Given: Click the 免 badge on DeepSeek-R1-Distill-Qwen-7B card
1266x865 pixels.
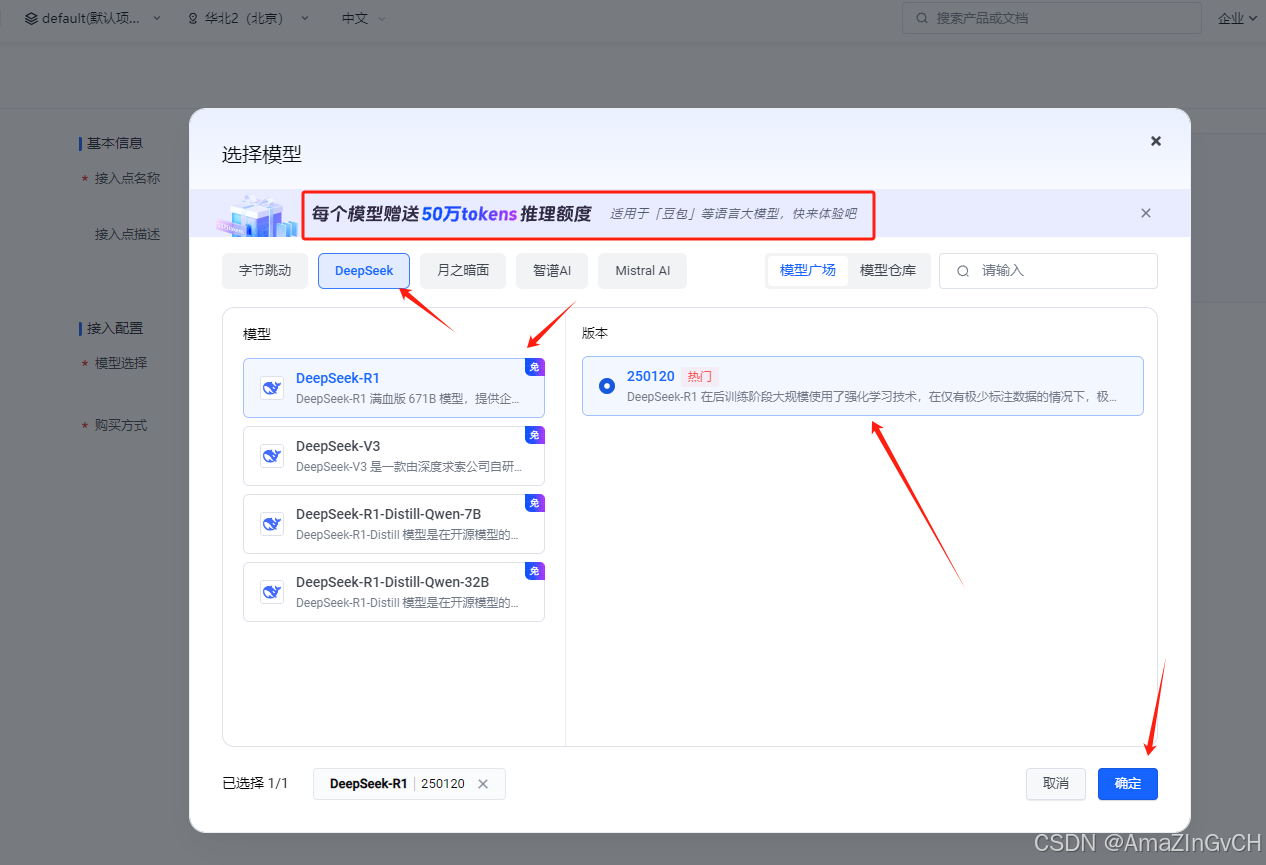Looking at the screenshot, I should pyautogui.click(x=535, y=503).
